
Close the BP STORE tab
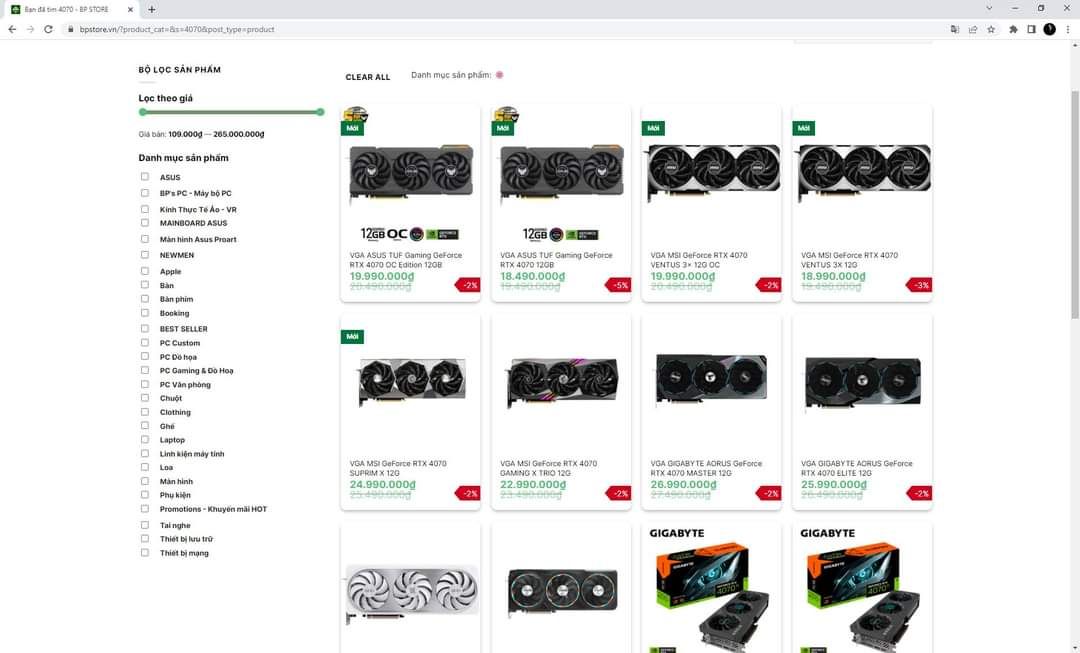click(130, 10)
